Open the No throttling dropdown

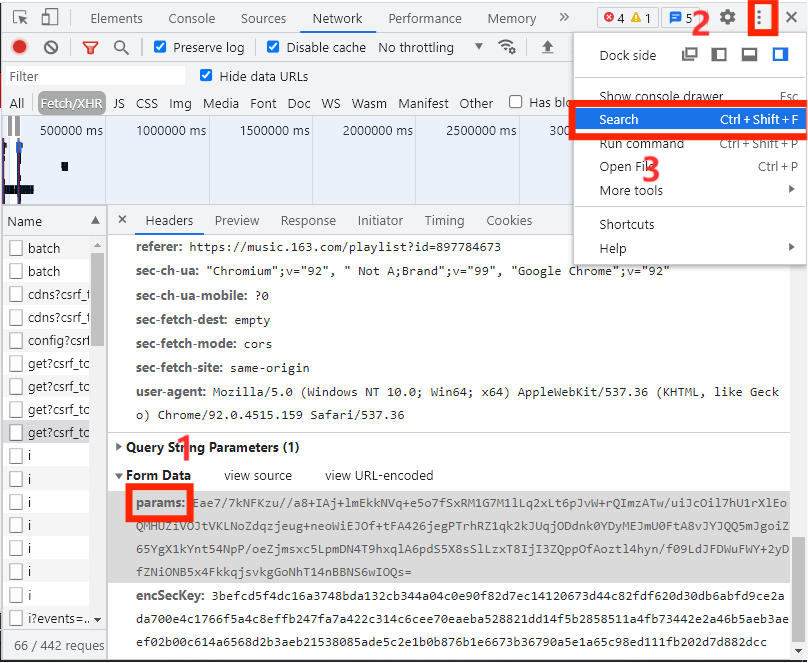click(x=430, y=47)
